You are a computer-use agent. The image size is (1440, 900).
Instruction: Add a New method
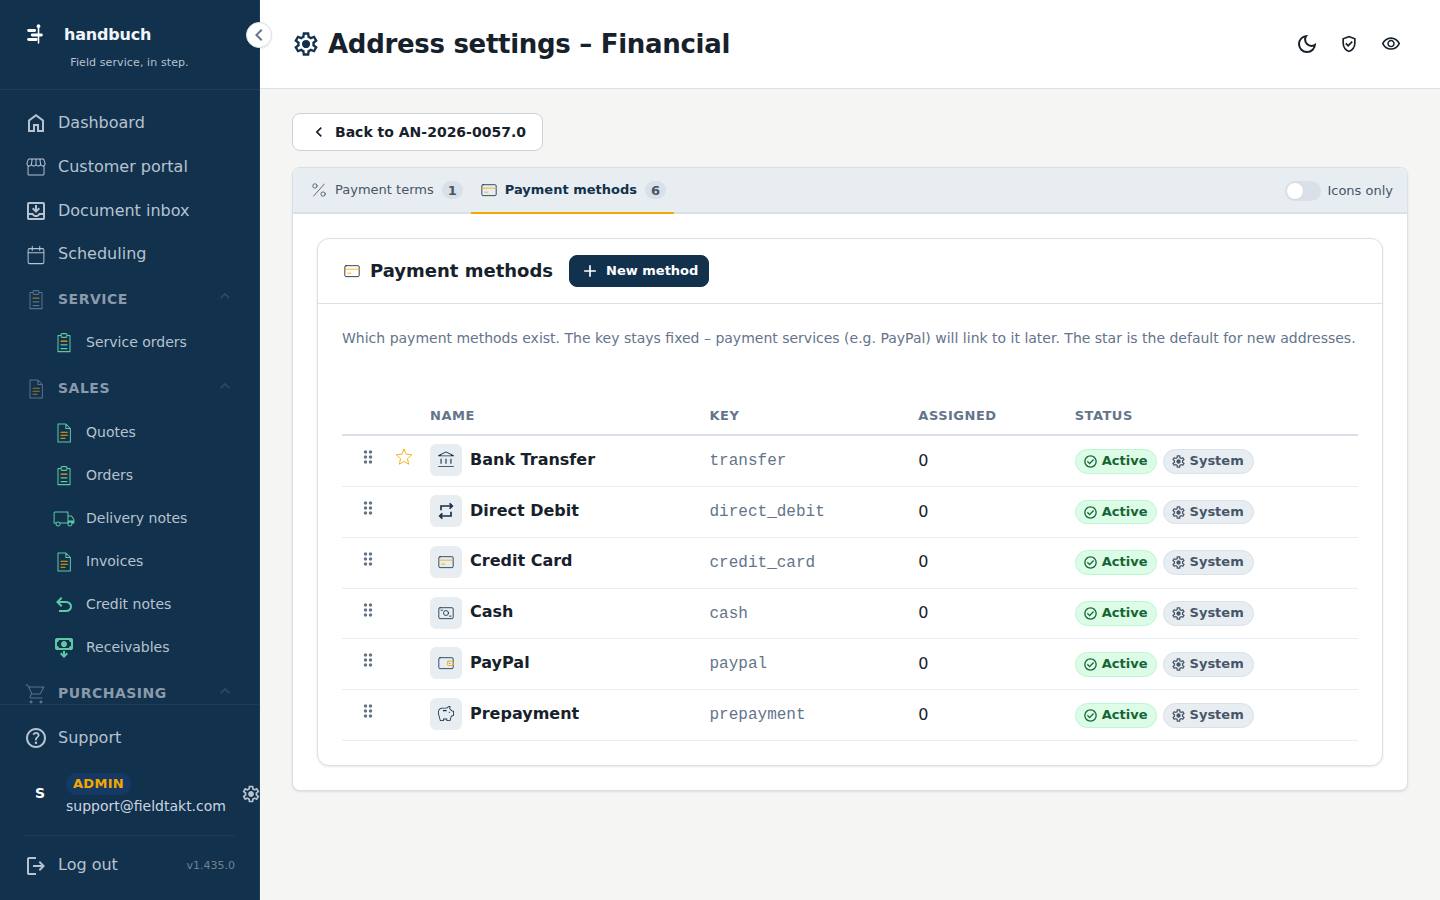click(x=639, y=271)
